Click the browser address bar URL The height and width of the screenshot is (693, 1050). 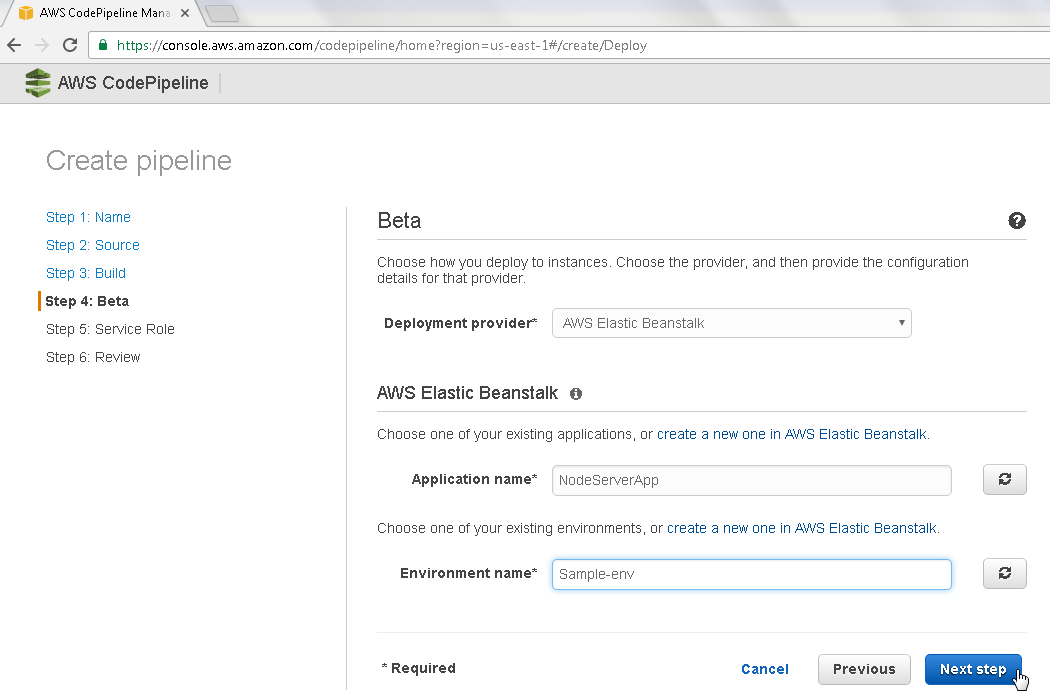[382, 46]
